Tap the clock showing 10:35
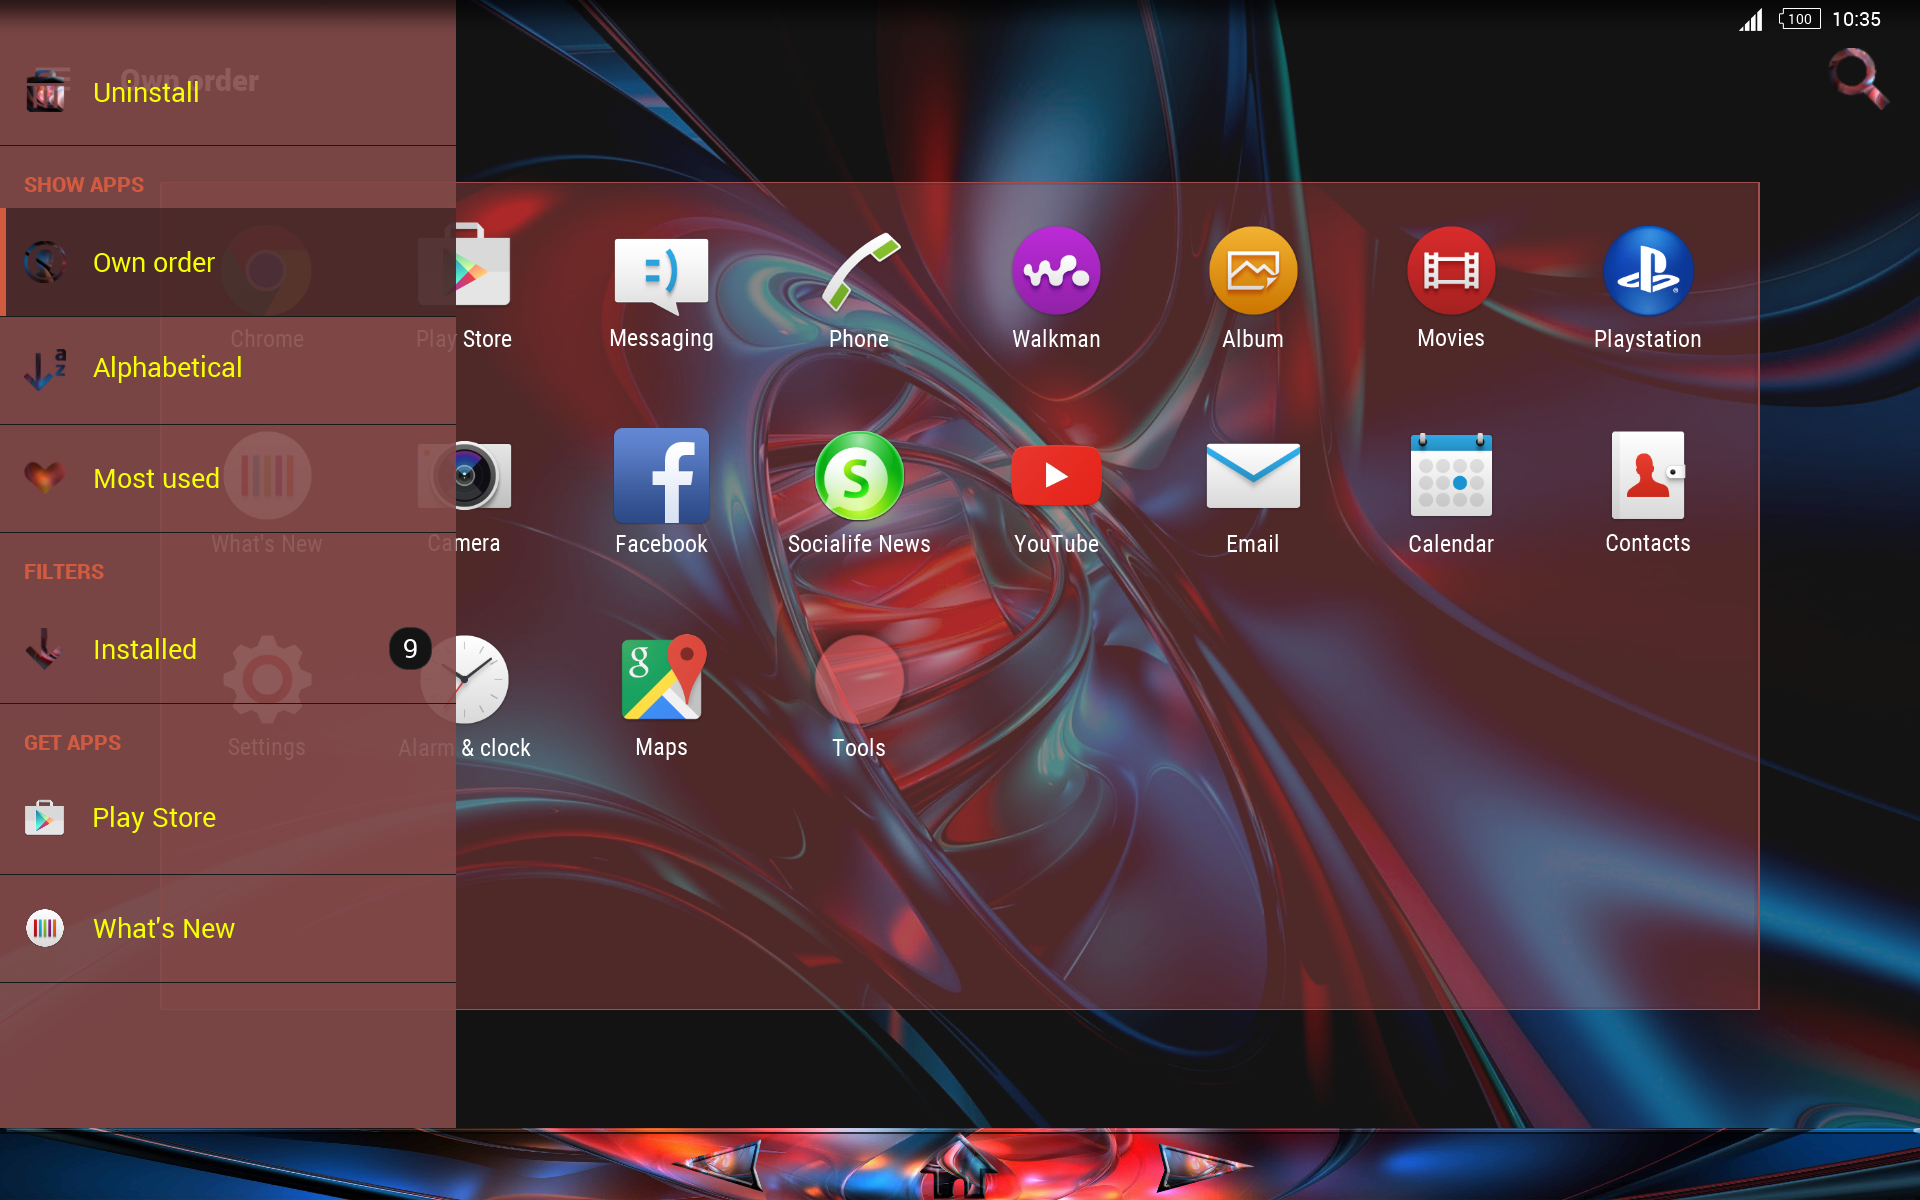Screen dimensions: 1920x1200 pyautogui.click(x=1856, y=19)
